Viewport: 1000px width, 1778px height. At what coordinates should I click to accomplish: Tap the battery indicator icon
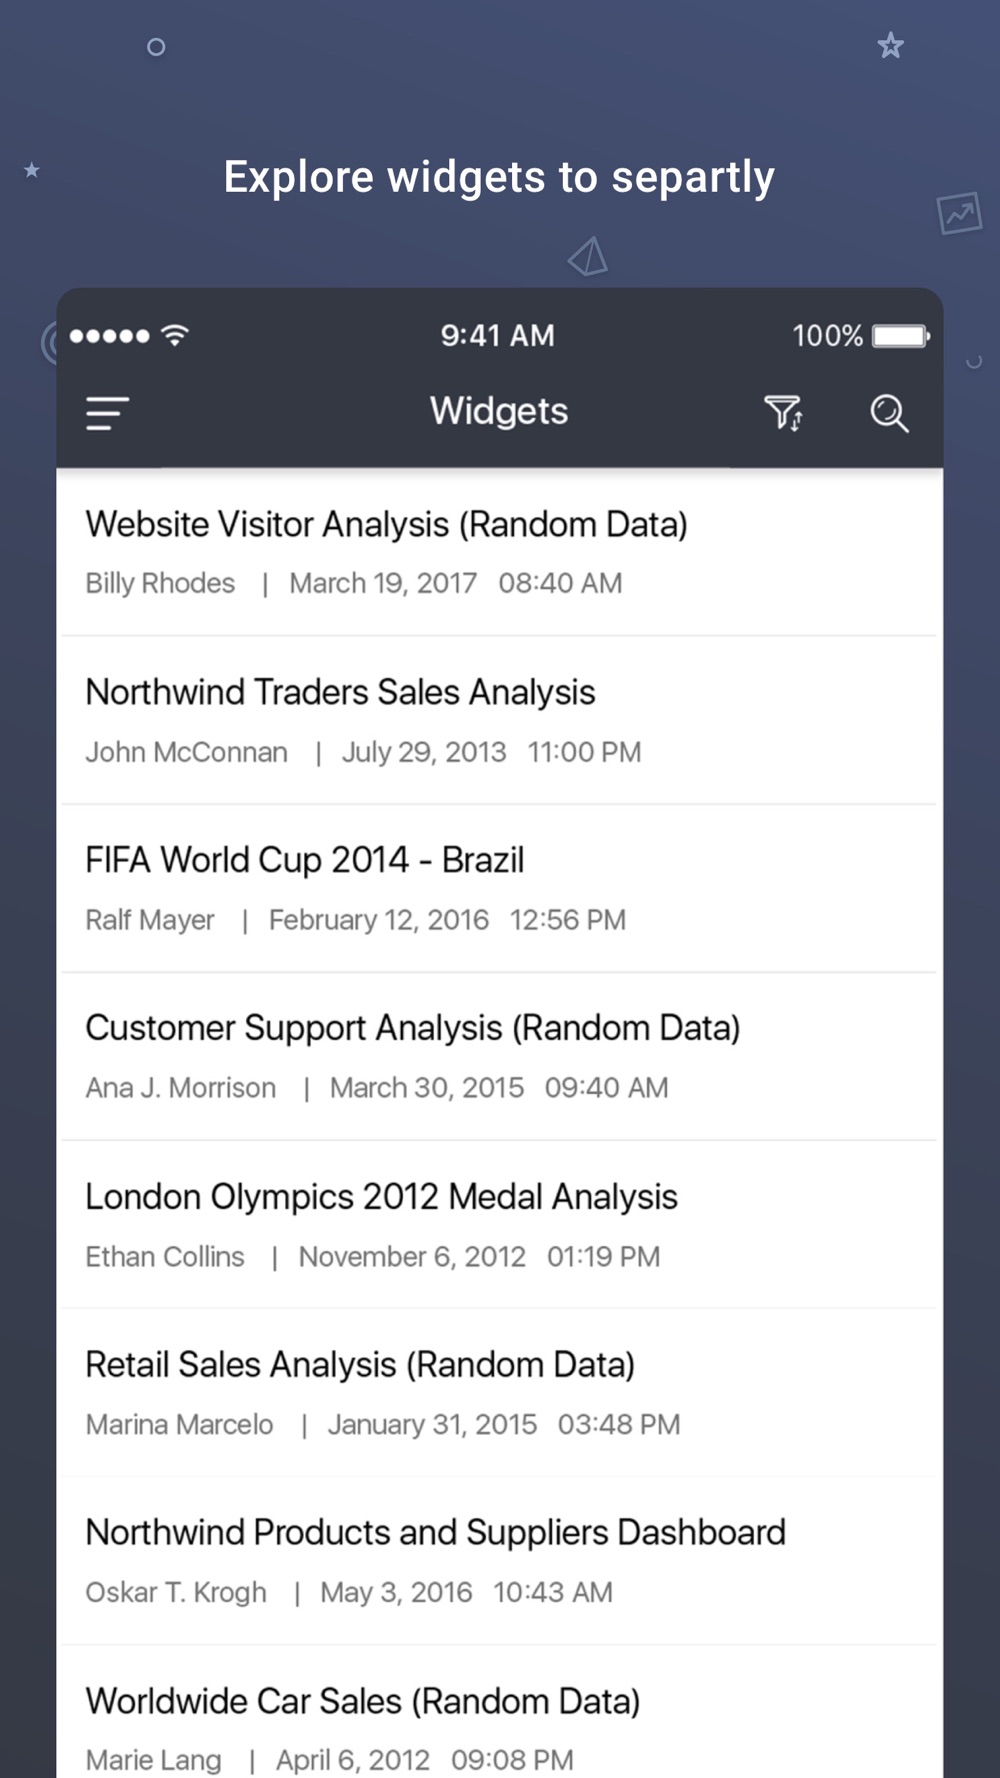(x=901, y=335)
